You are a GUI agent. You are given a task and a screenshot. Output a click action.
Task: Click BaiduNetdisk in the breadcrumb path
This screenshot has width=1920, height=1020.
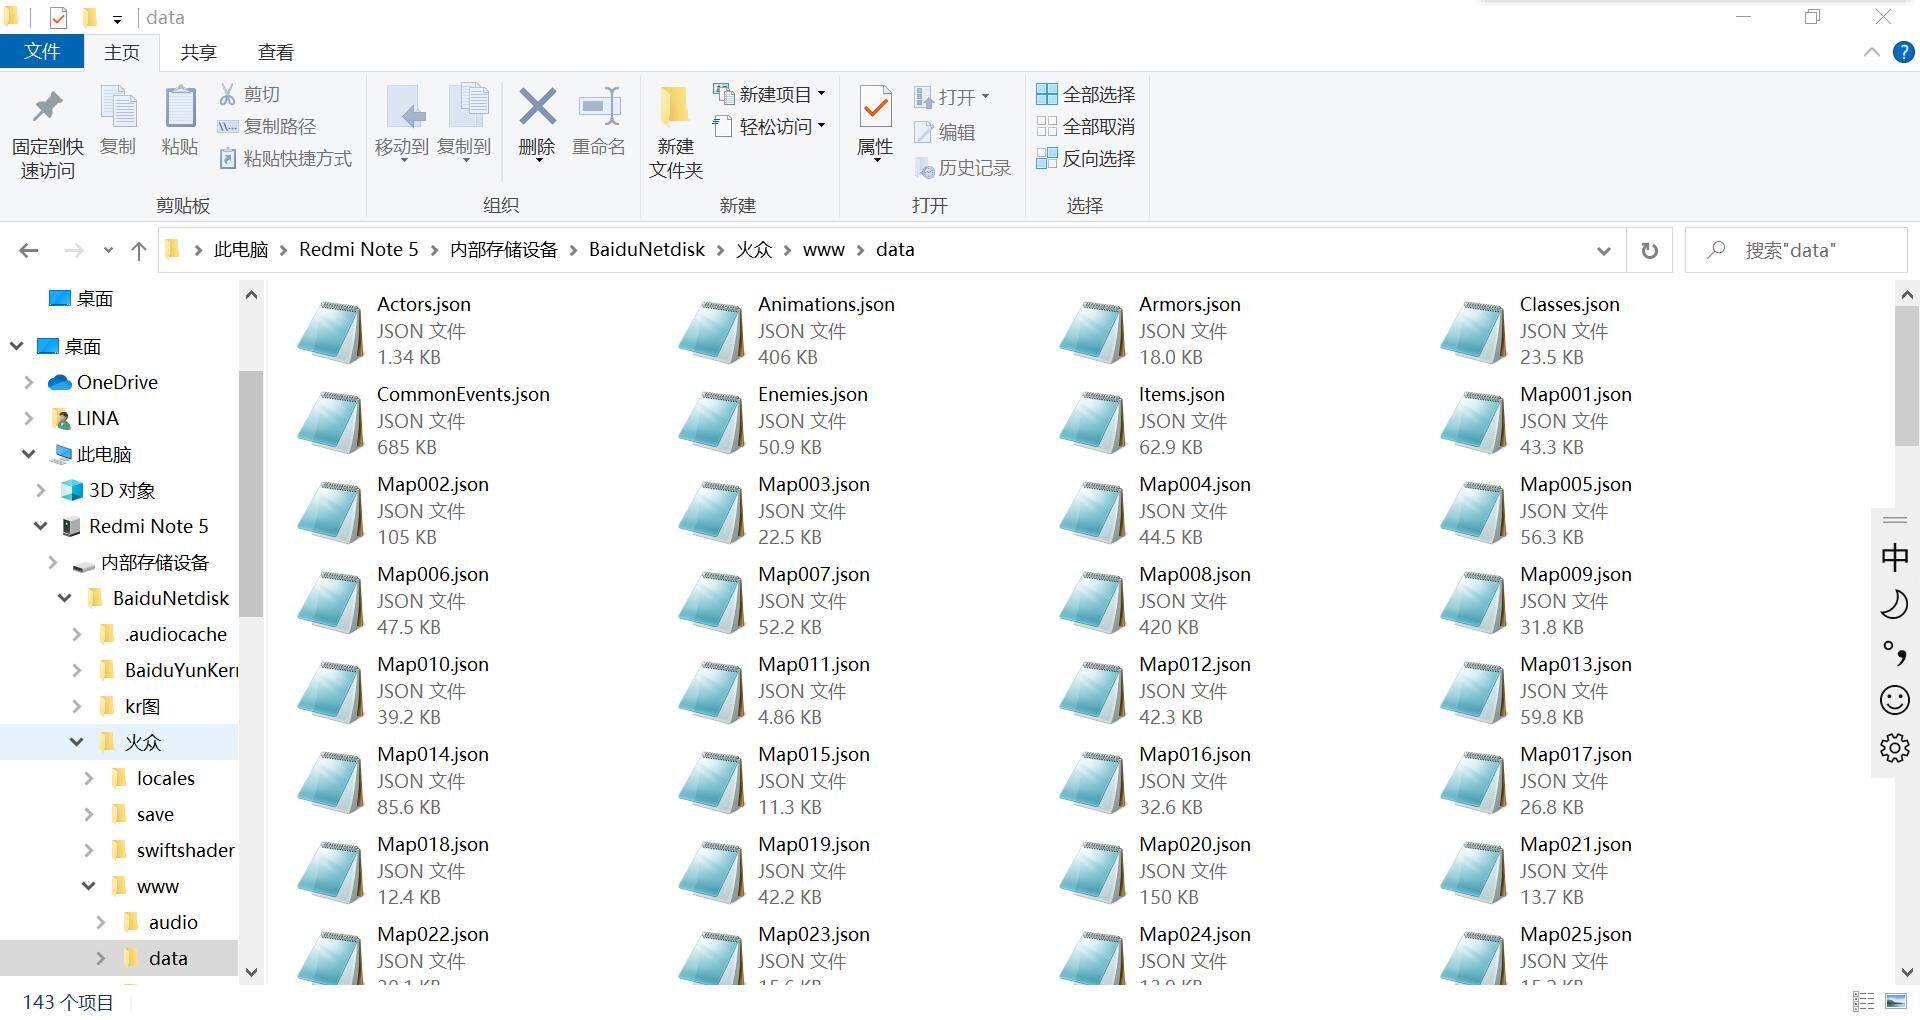[x=646, y=250]
